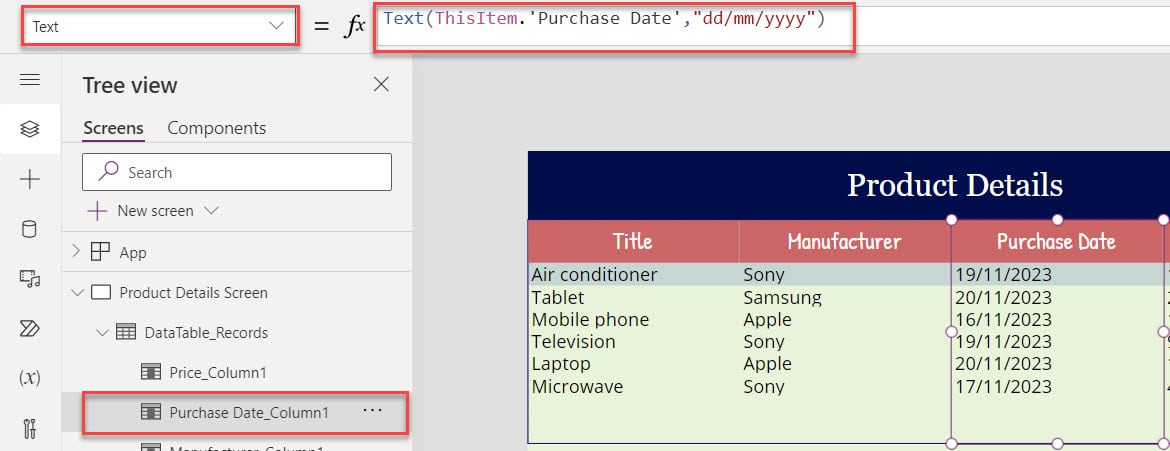Click the tree view Search box

coord(237,172)
